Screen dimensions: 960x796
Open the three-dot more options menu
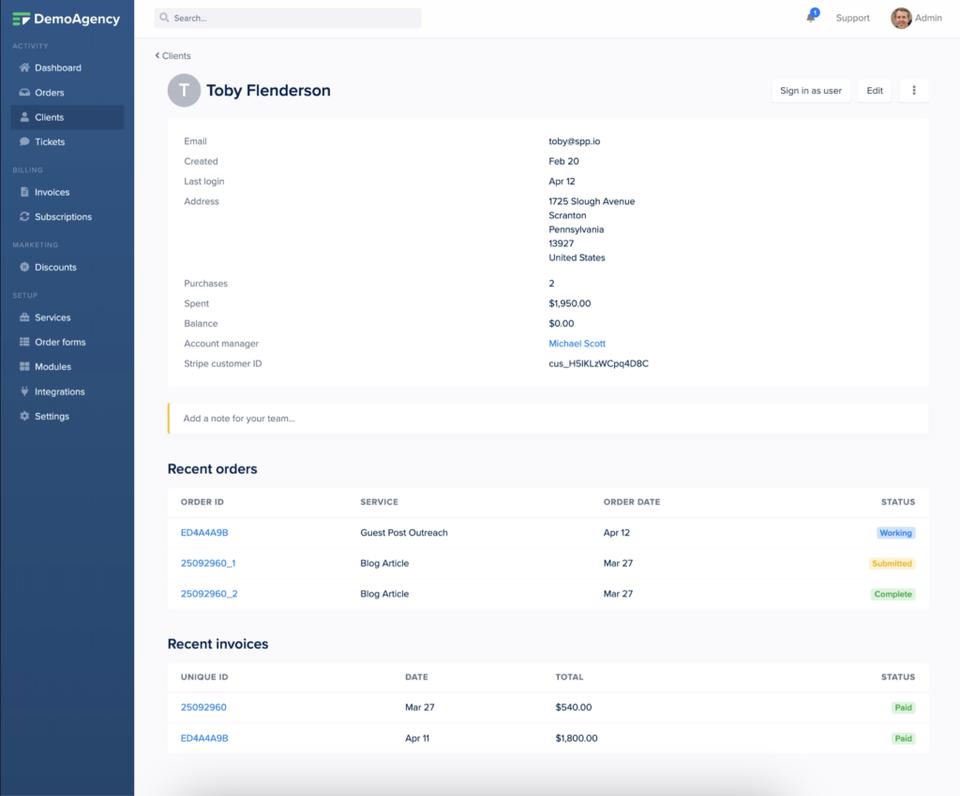[x=914, y=90]
